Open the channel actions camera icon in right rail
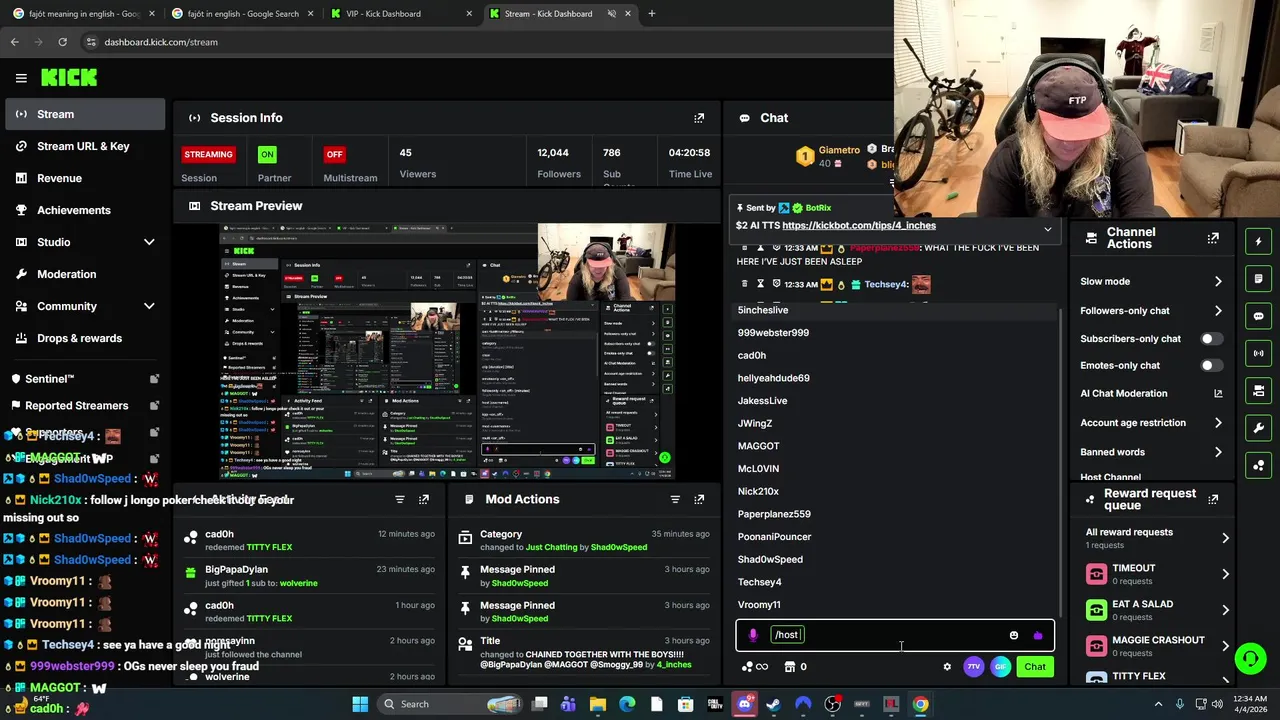 (x=1259, y=391)
